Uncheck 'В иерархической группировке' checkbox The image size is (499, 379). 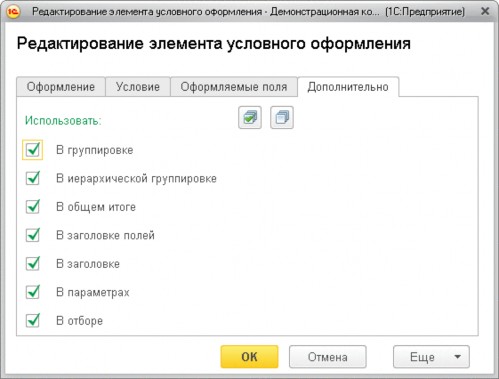[33, 178]
